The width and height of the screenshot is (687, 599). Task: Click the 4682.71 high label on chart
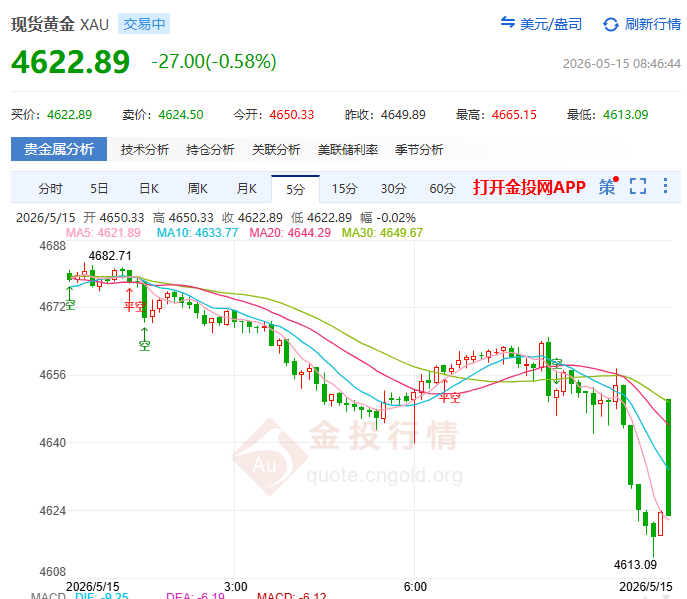coord(110,255)
